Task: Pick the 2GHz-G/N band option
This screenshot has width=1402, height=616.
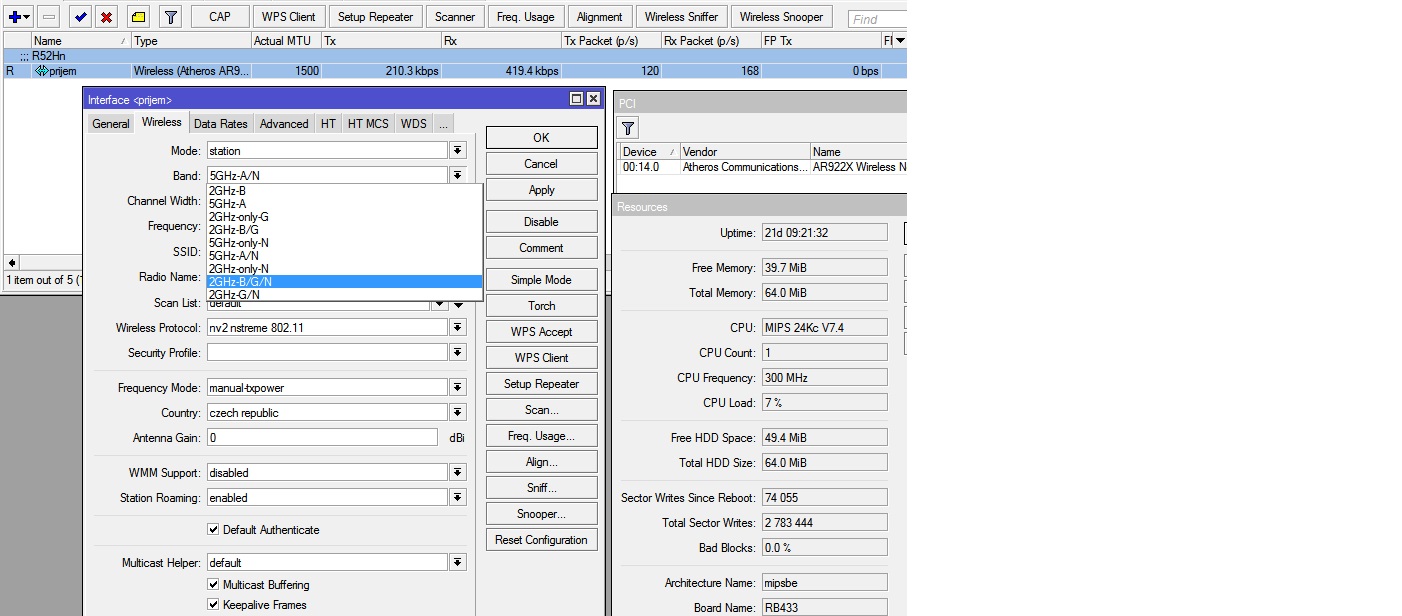Action: 344,294
